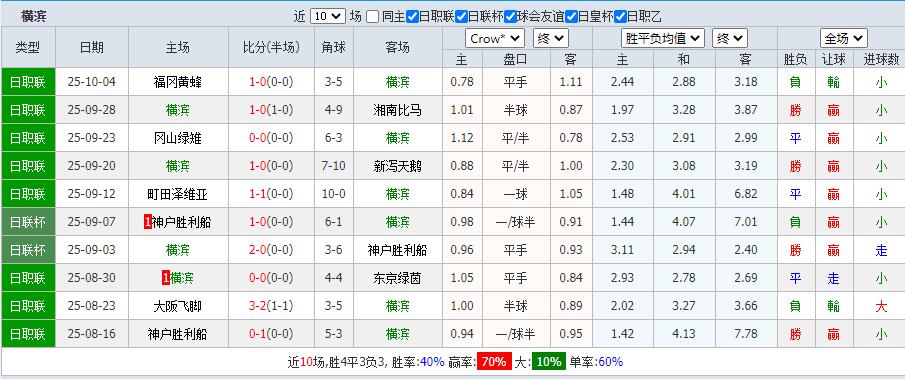Uncheck the 日职乙 filter checkbox
Screen dimensions: 905x379
[620, 16]
